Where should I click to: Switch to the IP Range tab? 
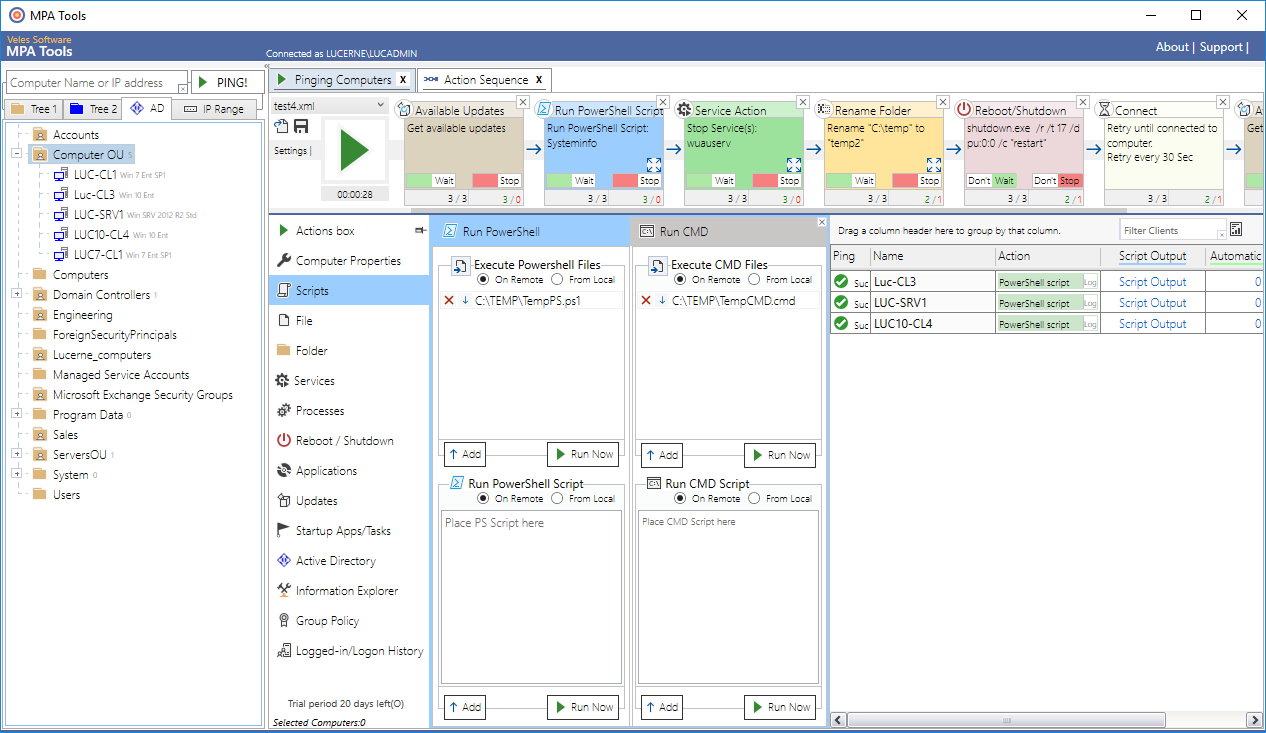point(214,109)
